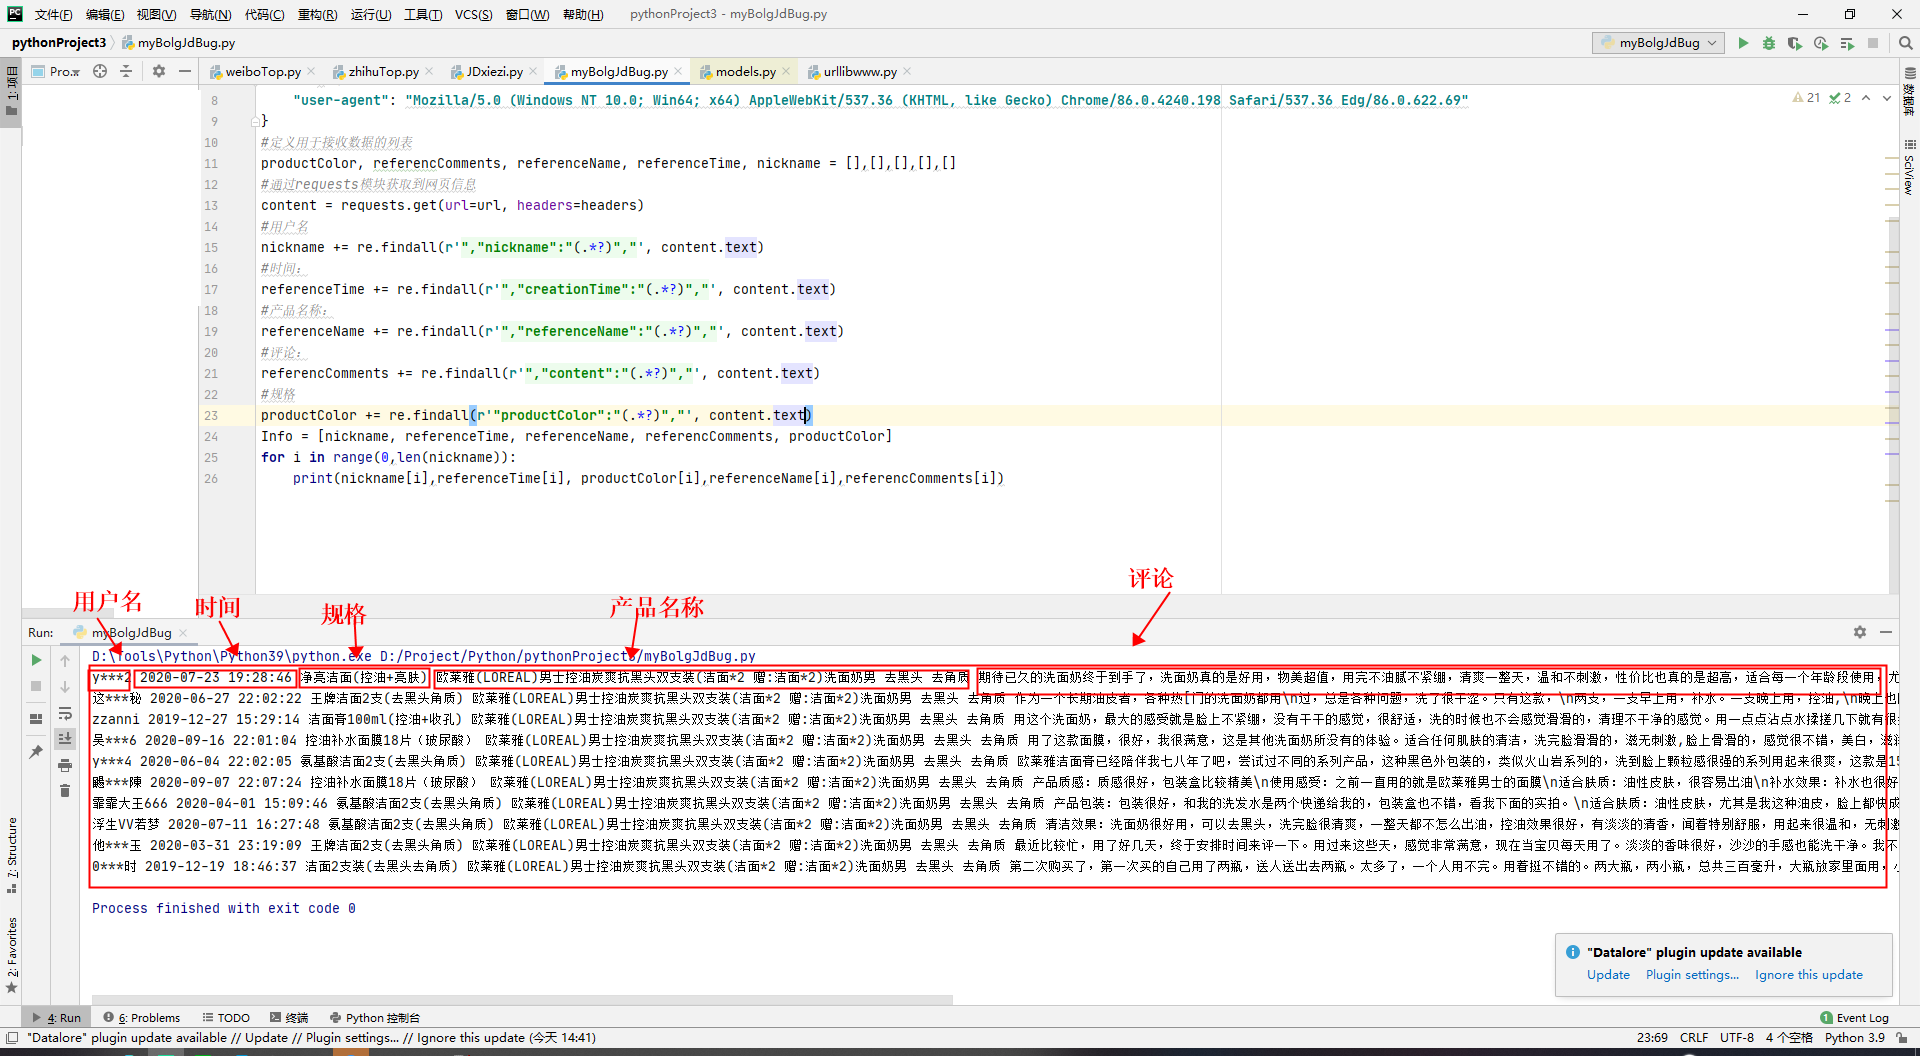Open Project panel options gear
Image resolution: width=1920 pixels, height=1056 pixels.
(159, 71)
